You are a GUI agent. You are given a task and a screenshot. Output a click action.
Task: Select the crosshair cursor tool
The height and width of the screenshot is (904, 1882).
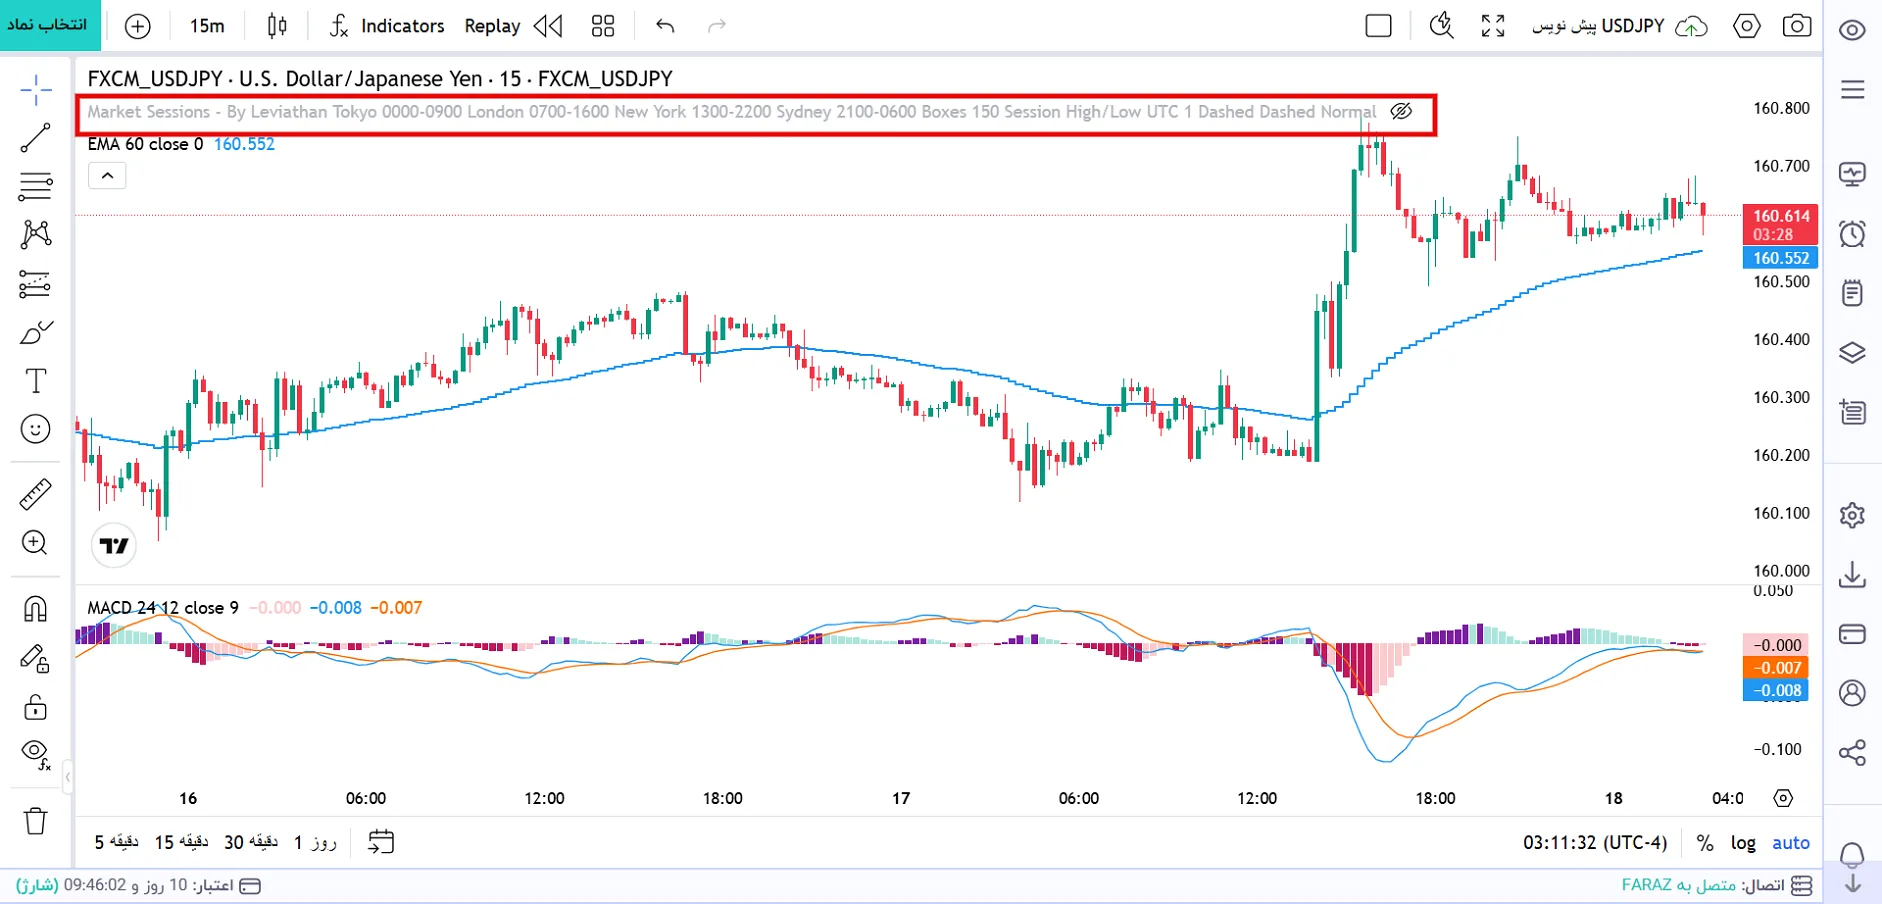[x=36, y=90]
